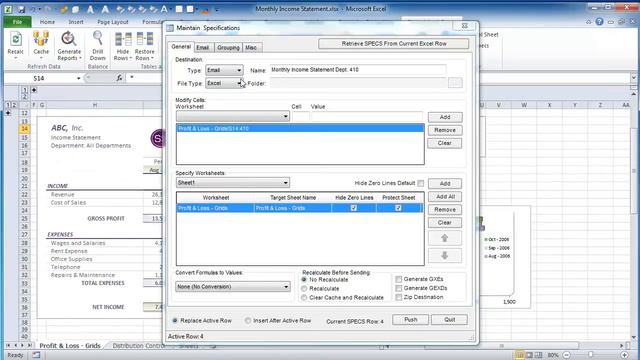Click Add button in Modify Cells section
The height and width of the screenshot is (360, 640).
click(444, 117)
